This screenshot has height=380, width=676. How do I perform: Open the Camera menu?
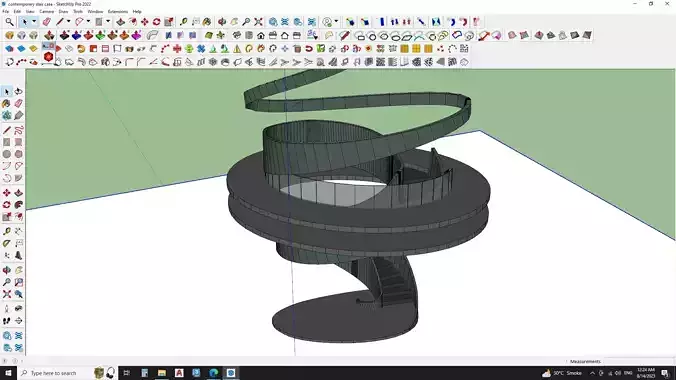[47, 12]
